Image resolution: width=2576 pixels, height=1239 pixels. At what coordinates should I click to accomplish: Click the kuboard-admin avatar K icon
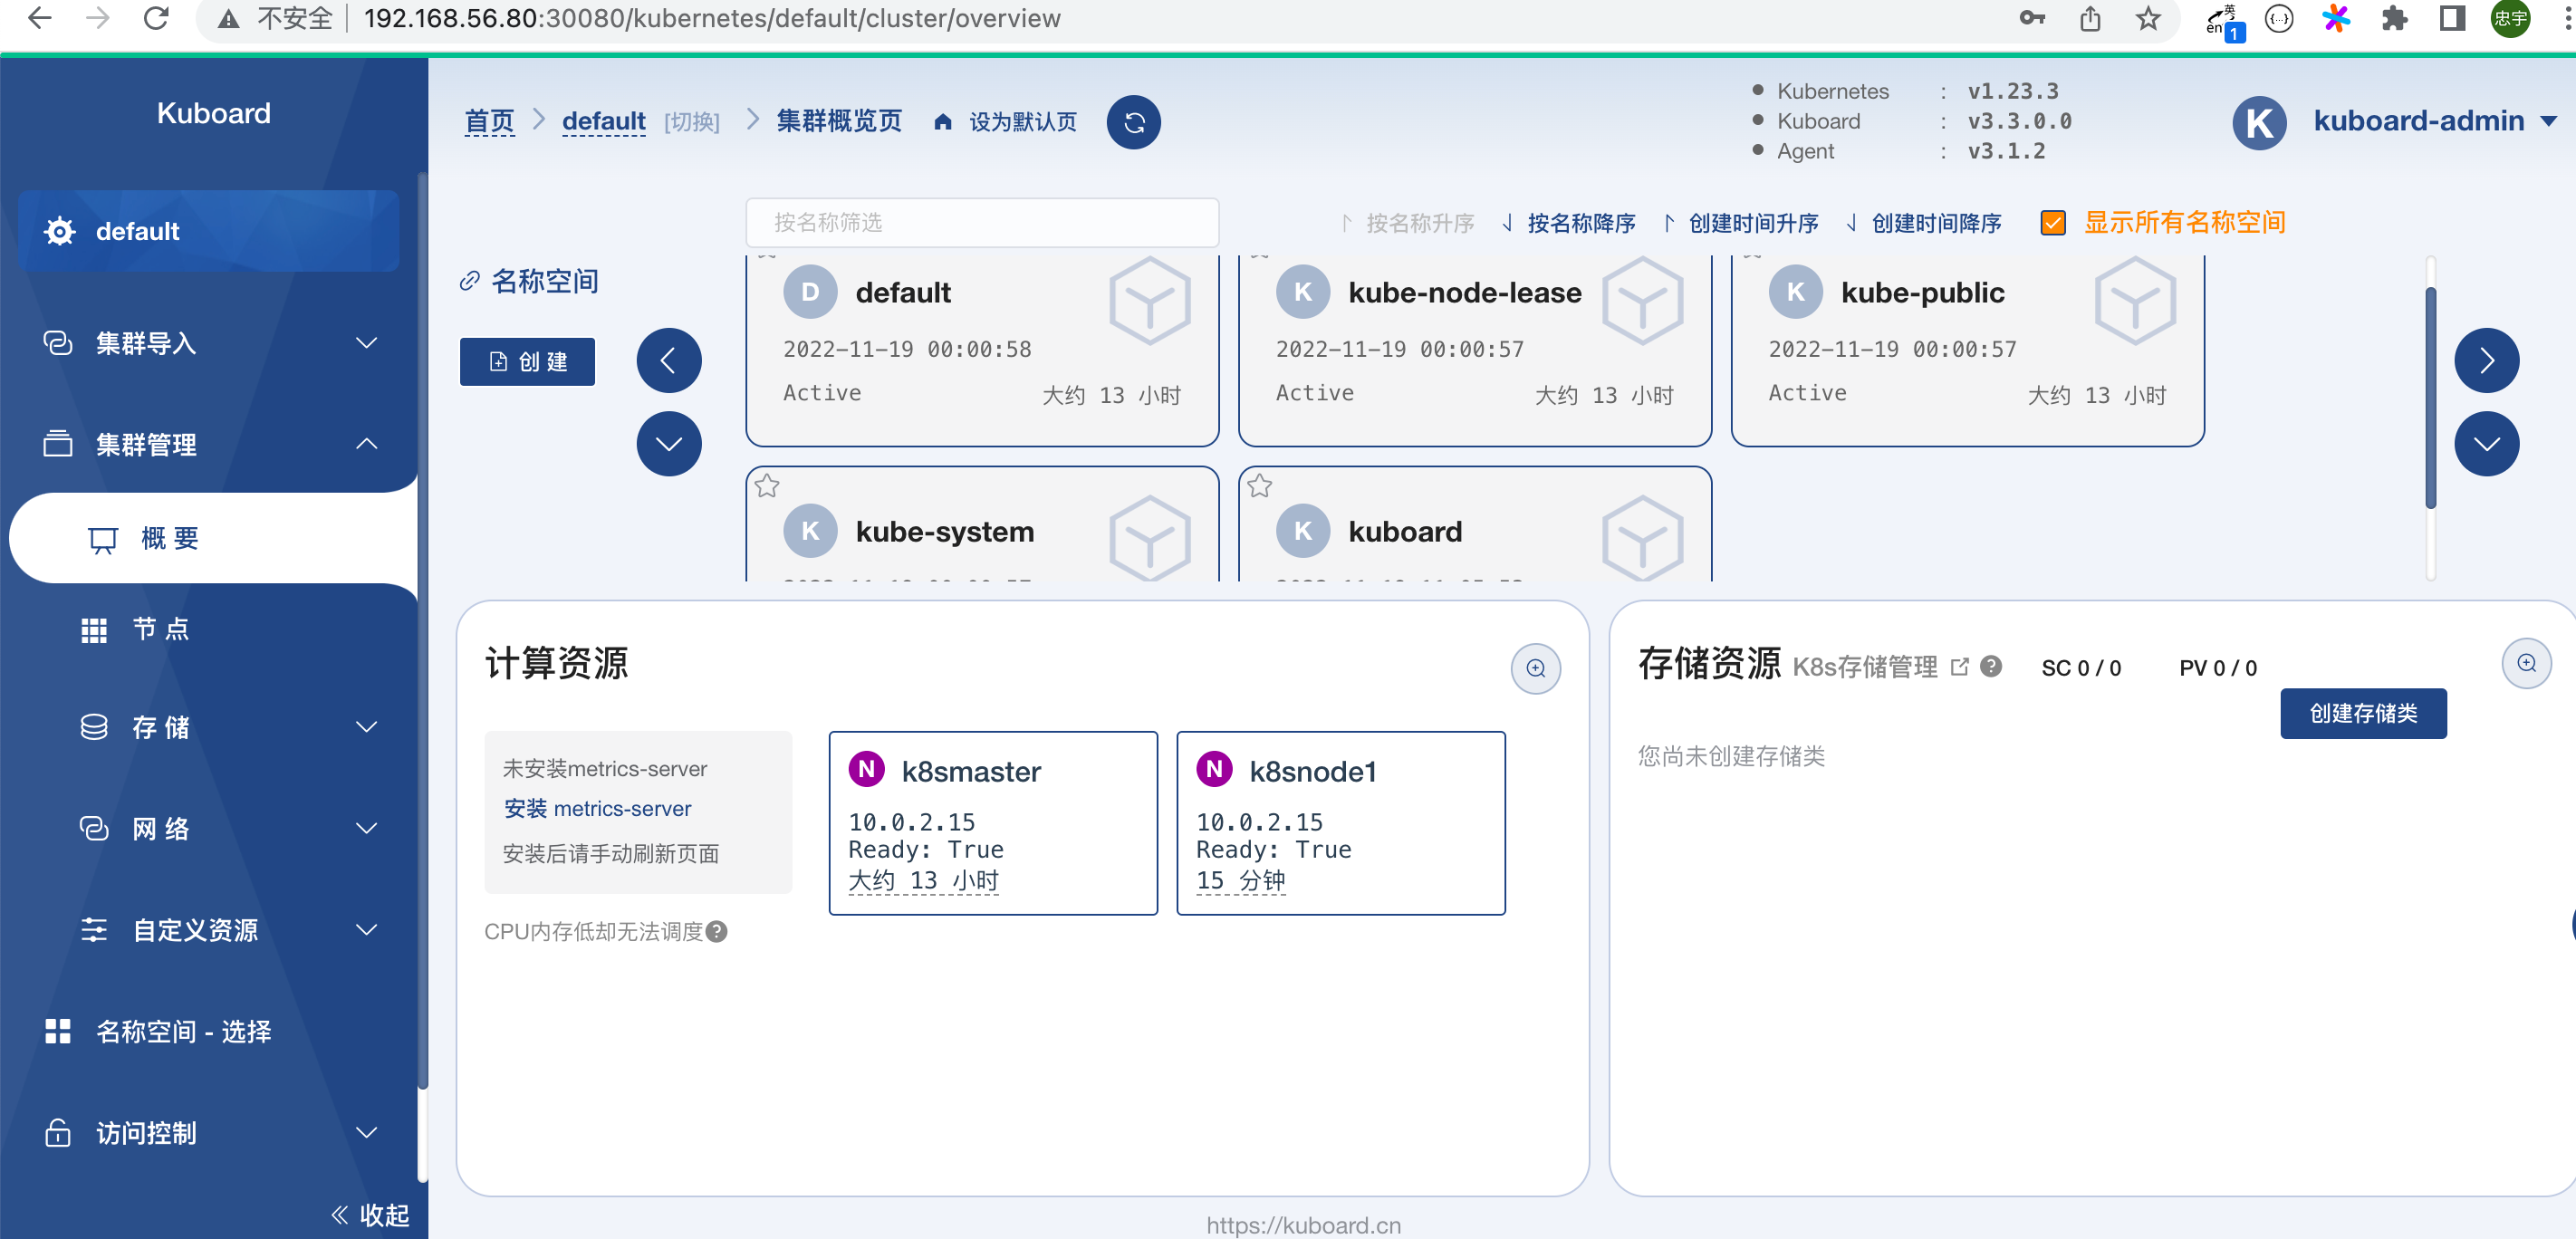click(2259, 122)
